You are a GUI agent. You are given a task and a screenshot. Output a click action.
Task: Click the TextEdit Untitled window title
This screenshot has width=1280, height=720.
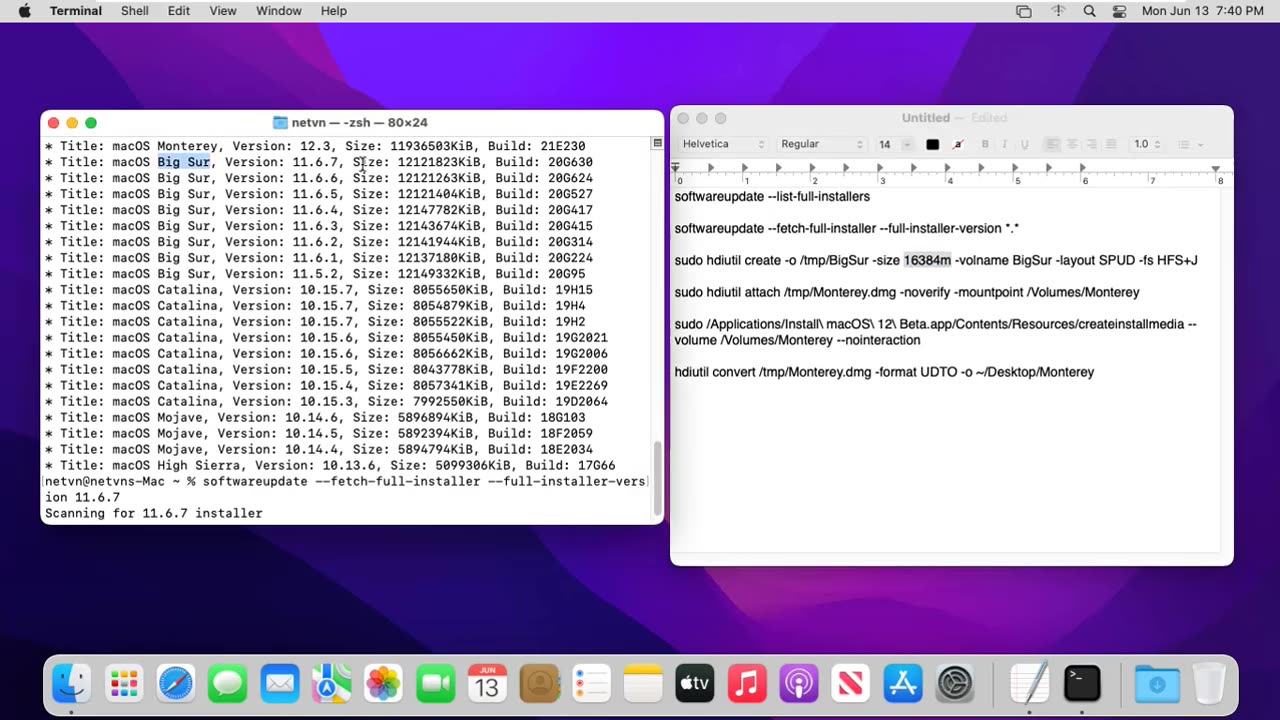point(926,118)
